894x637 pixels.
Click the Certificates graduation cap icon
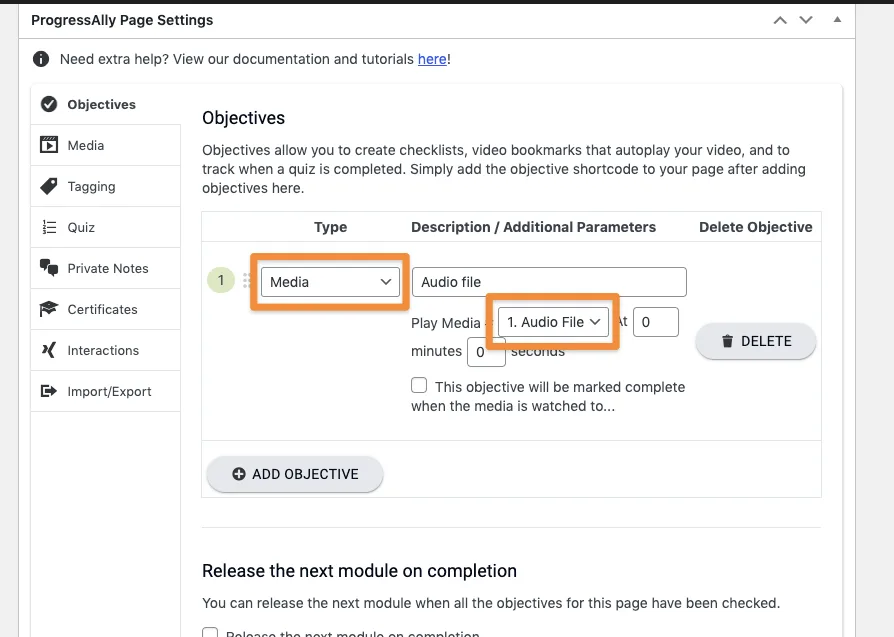[x=48, y=310]
